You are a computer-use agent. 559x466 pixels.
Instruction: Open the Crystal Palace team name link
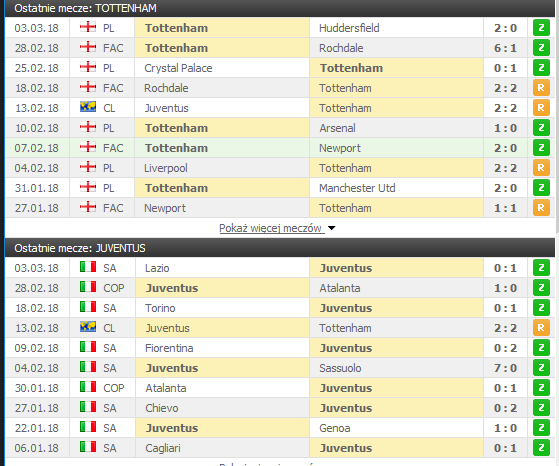[x=178, y=68]
